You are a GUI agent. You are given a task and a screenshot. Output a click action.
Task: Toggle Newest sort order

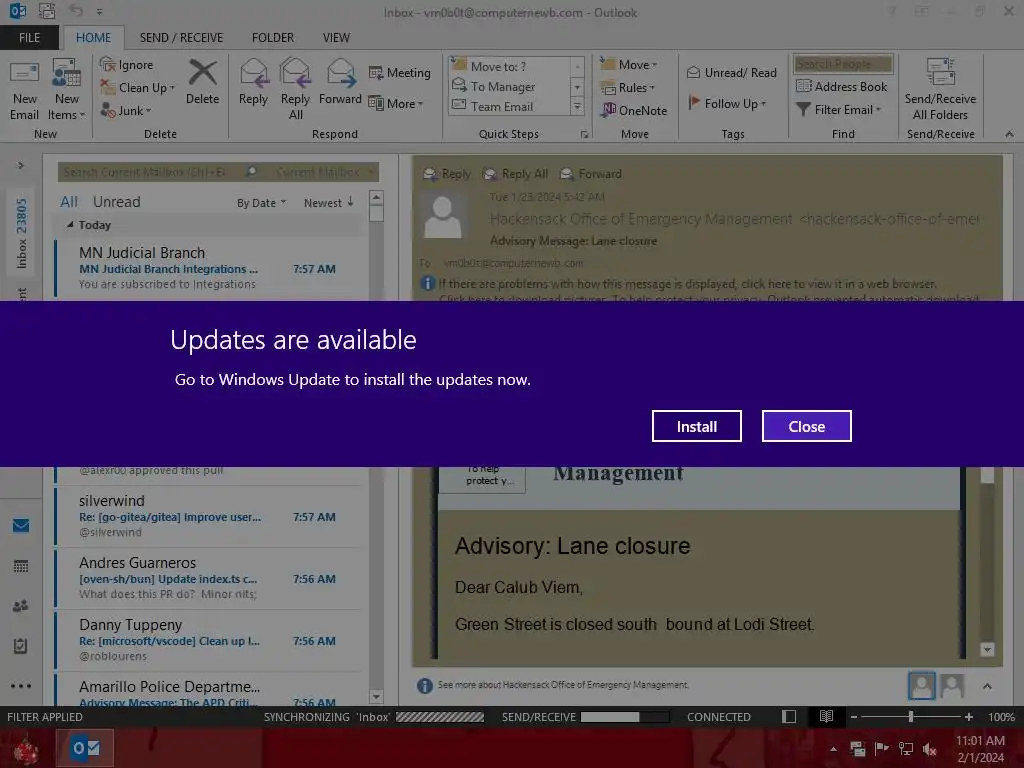pyautogui.click(x=328, y=203)
